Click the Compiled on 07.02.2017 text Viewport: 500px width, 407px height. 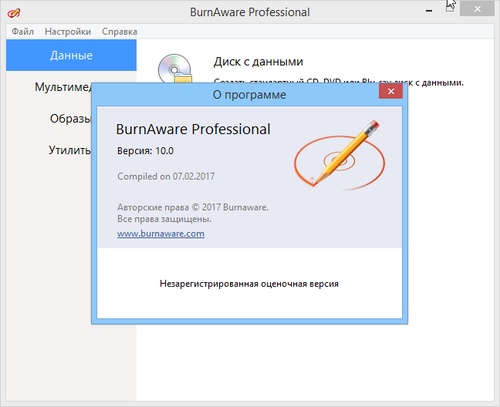[x=166, y=176]
